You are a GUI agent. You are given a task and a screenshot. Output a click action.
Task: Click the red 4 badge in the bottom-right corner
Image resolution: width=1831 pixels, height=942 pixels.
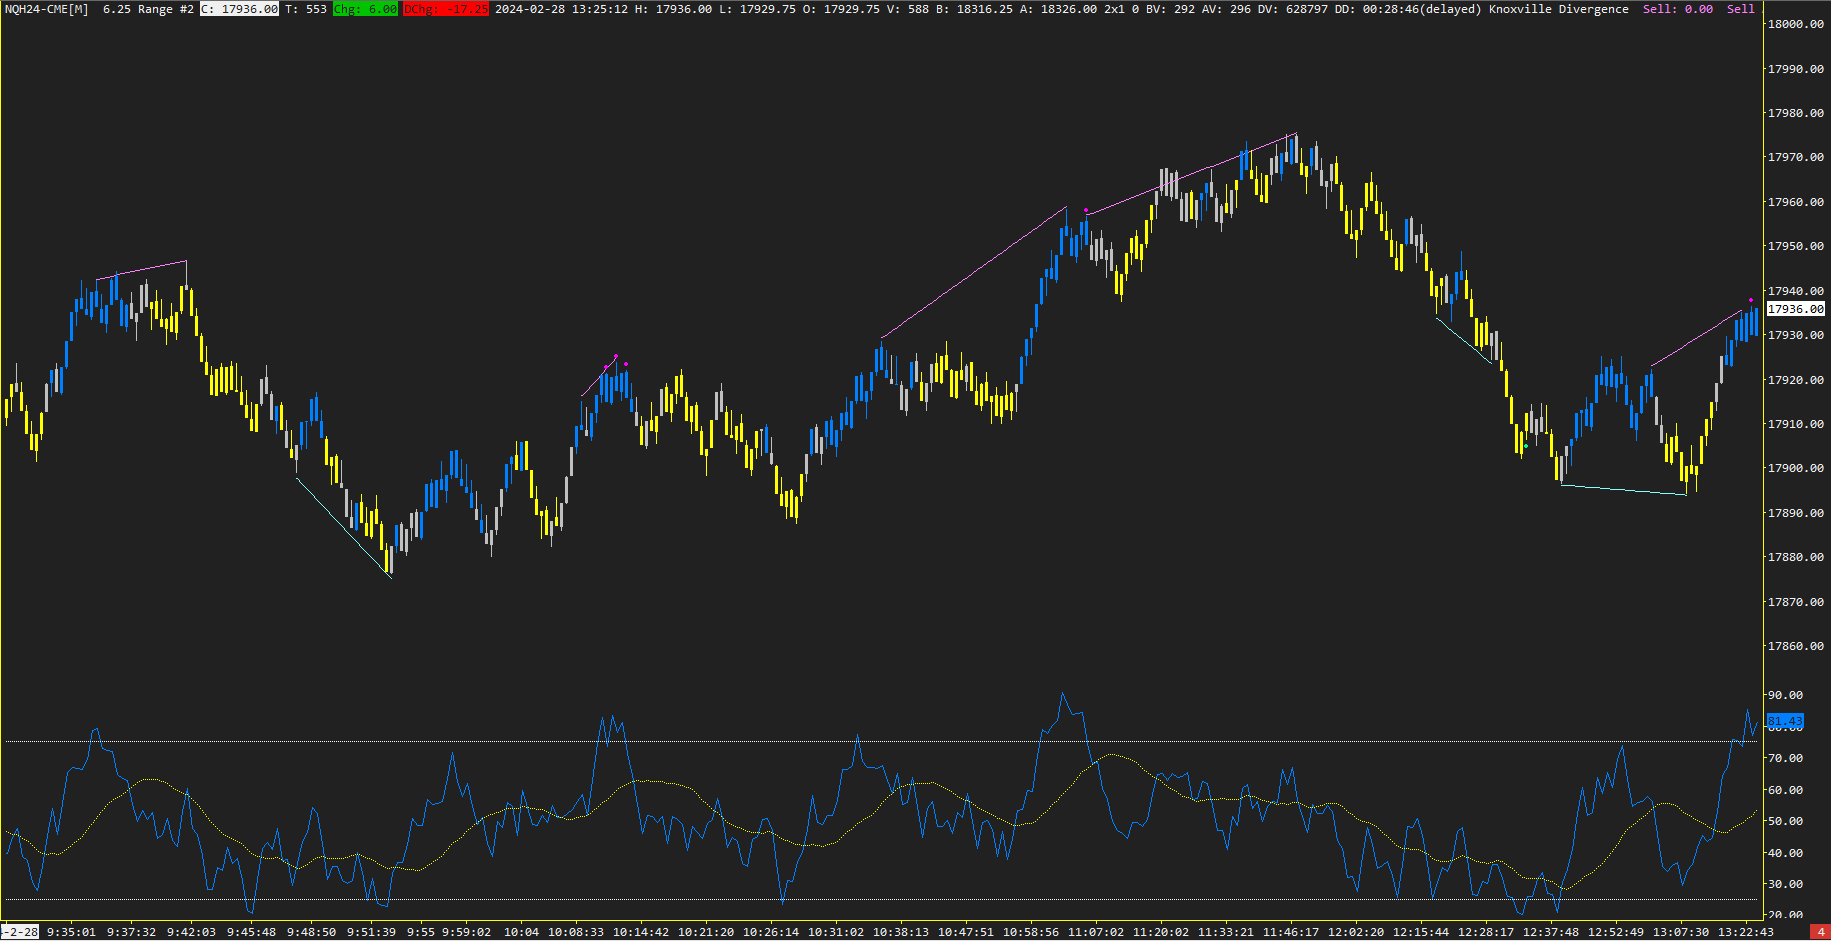click(1821, 932)
